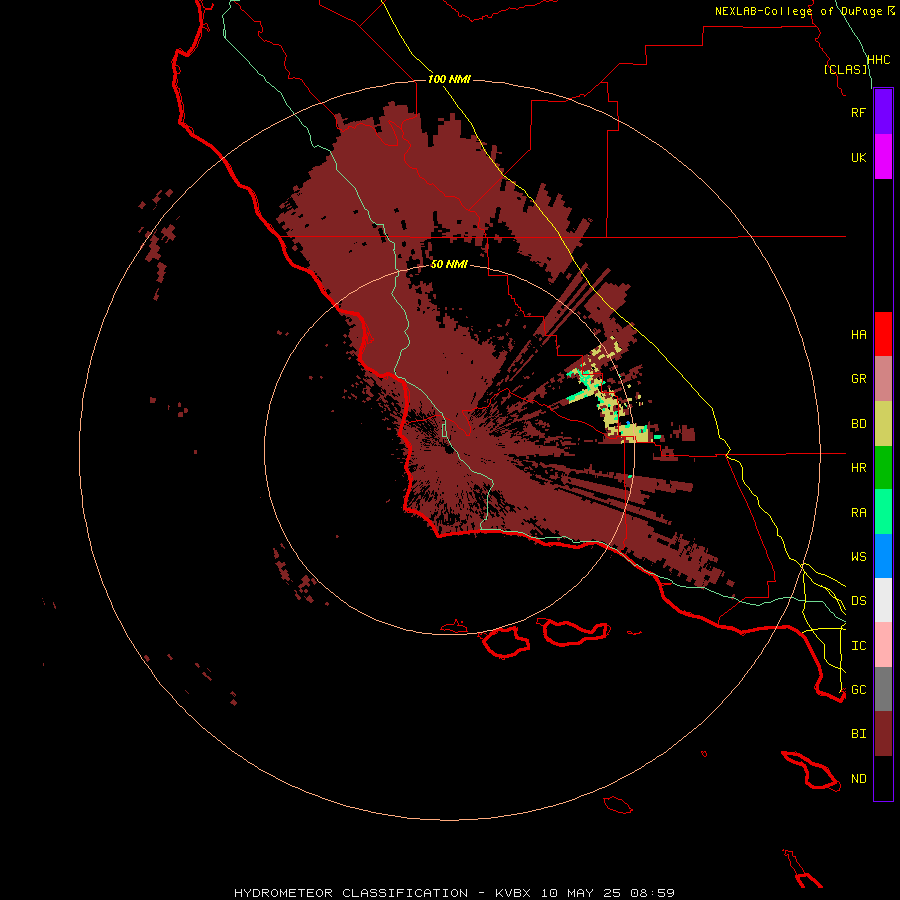Click the 100 NMI range ring label
This screenshot has width=900, height=900.
[449, 79]
